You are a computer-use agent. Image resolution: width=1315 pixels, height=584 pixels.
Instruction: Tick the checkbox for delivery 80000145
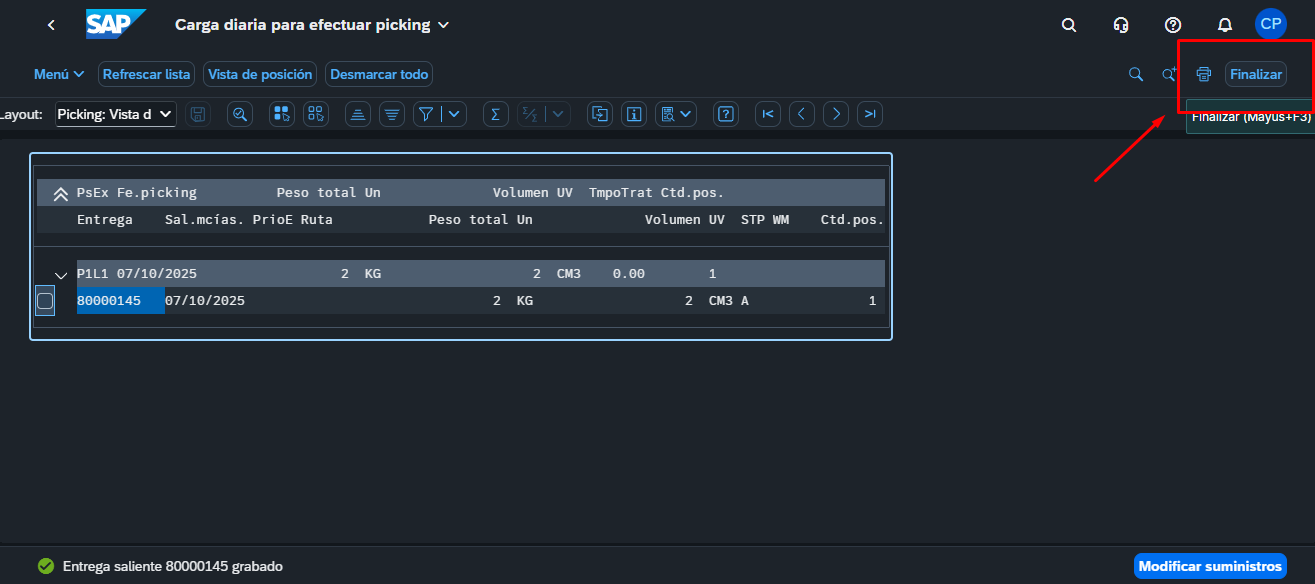tap(45, 300)
